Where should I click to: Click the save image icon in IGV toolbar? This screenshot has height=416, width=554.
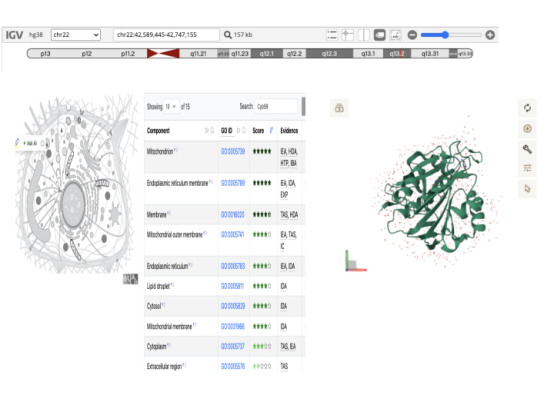[x=395, y=35]
